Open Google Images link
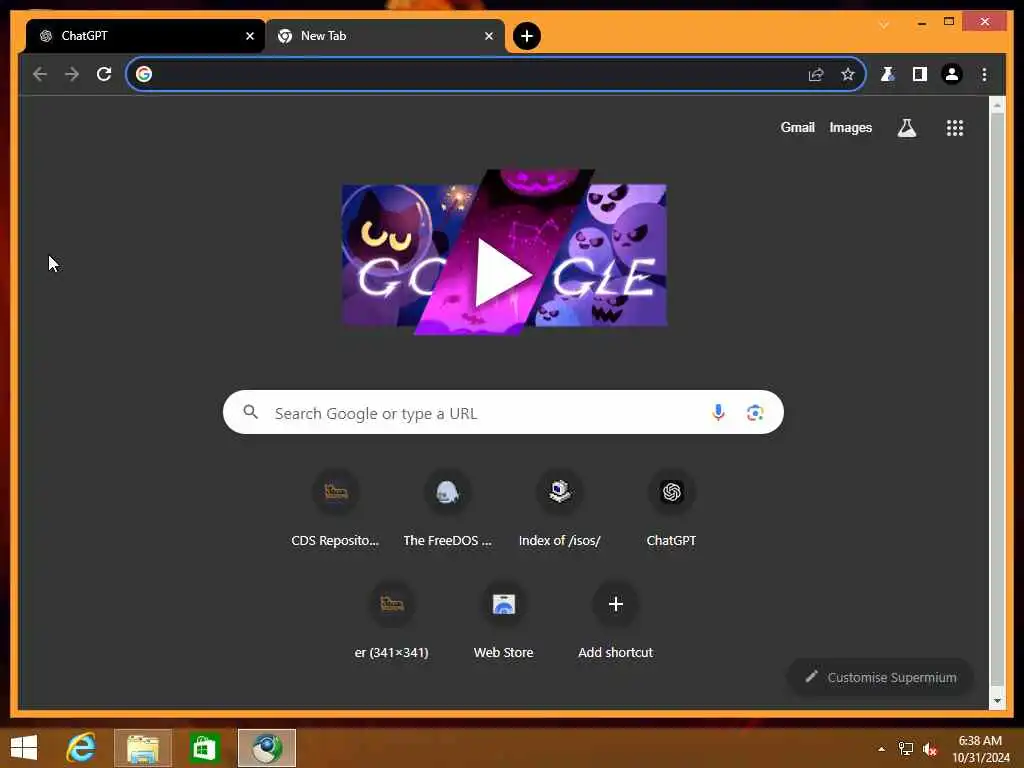The width and height of the screenshot is (1024, 768). click(x=850, y=127)
